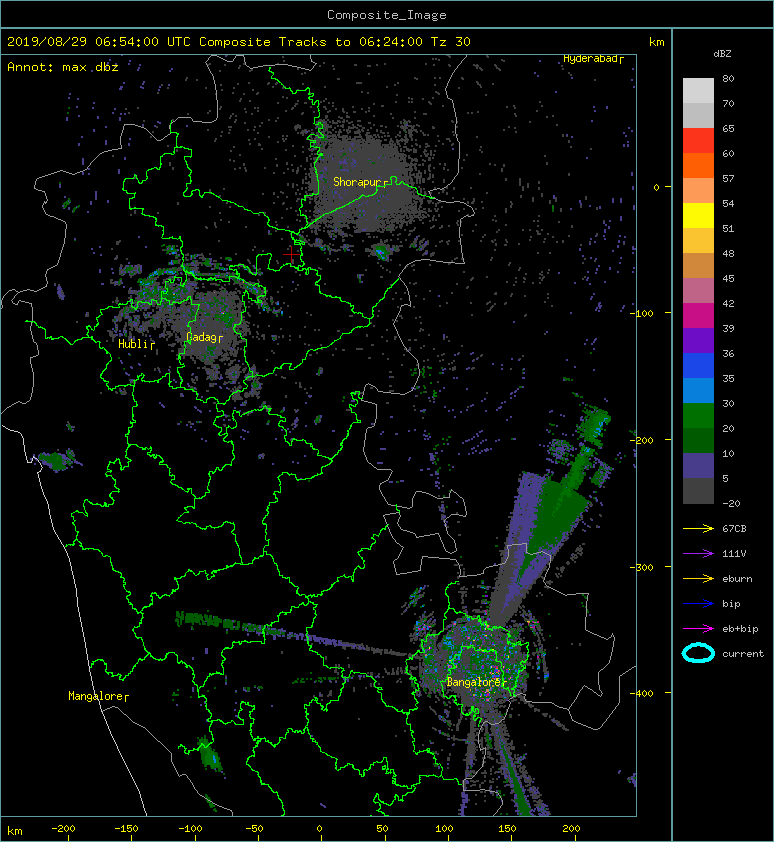Screen dimensions: 774x842
Task: Select the bright yellow 51-54 dBZ swatch
Action: click(x=698, y=215)
